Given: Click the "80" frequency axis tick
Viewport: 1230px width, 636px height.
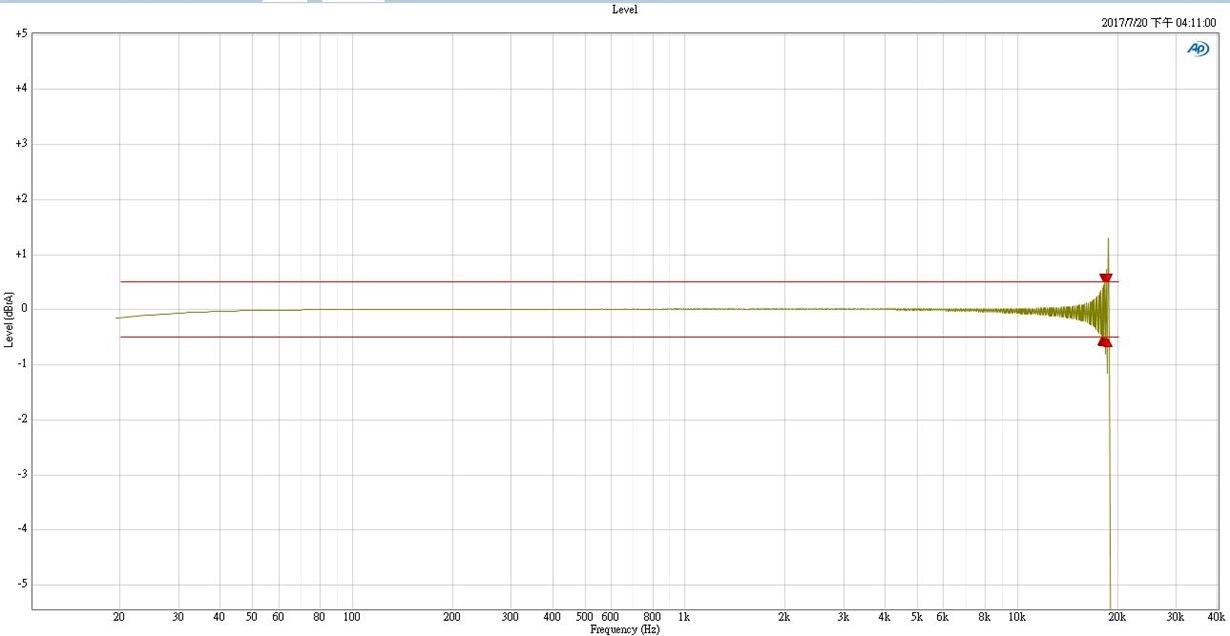Looking at the screenshot, I should [319, 617].
